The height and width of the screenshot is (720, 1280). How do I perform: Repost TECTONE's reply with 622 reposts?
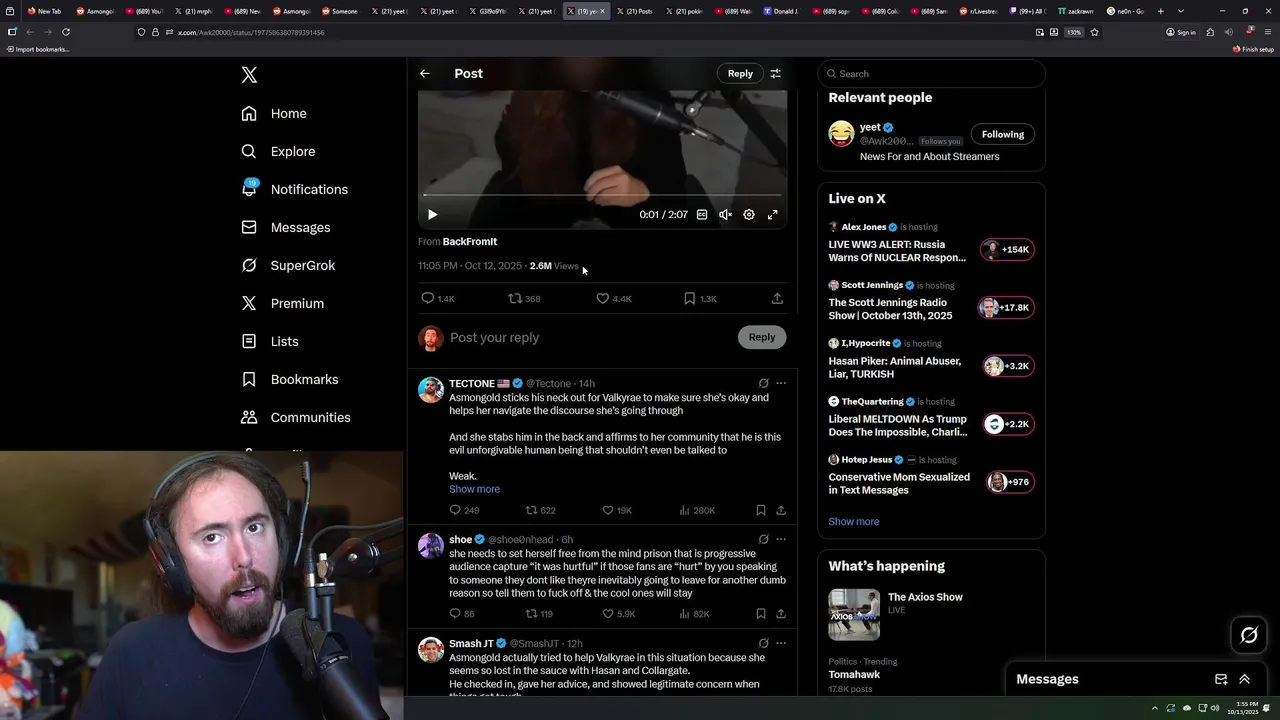point(540,510)
